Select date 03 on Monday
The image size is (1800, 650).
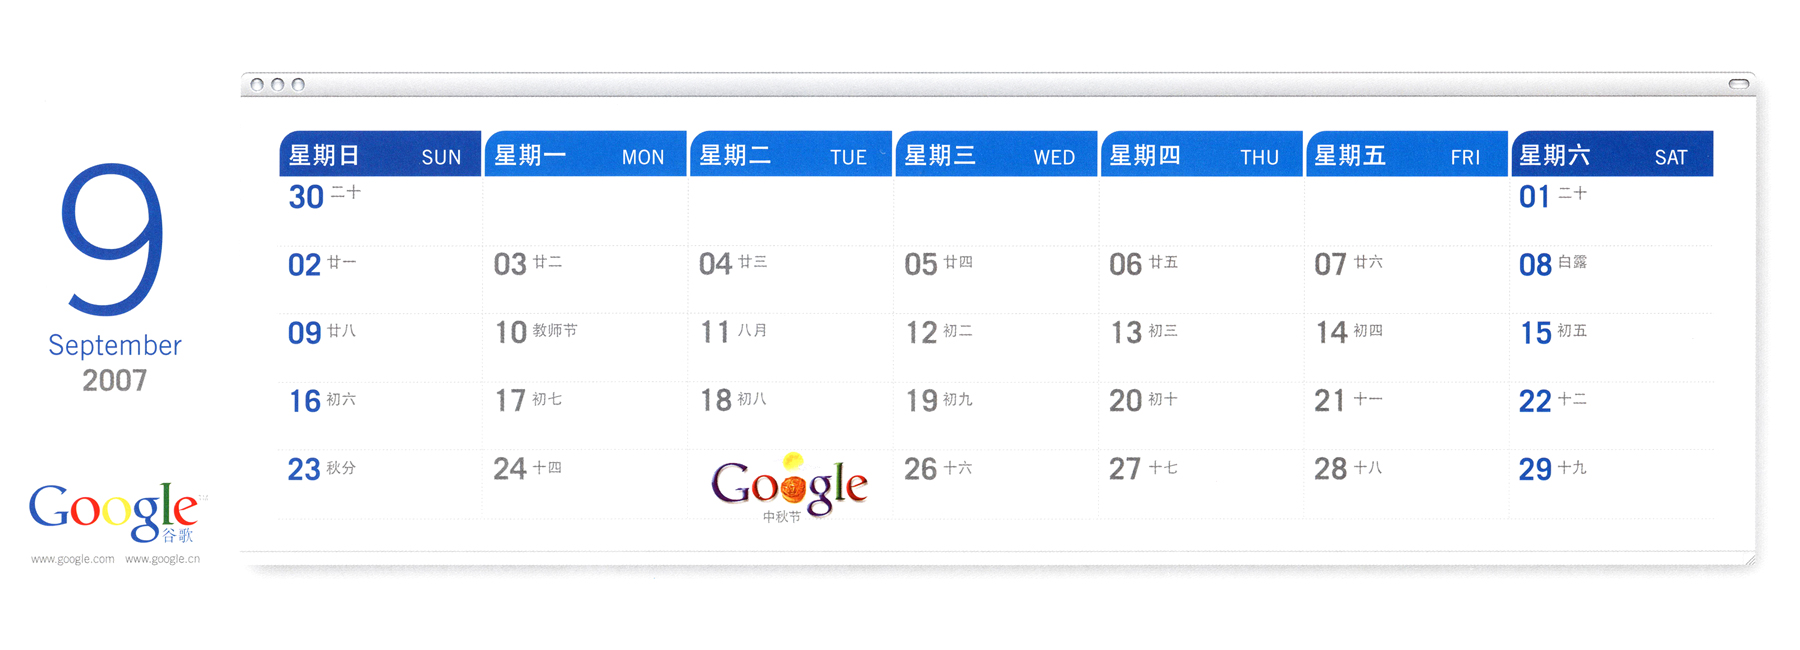click(510, 265)
